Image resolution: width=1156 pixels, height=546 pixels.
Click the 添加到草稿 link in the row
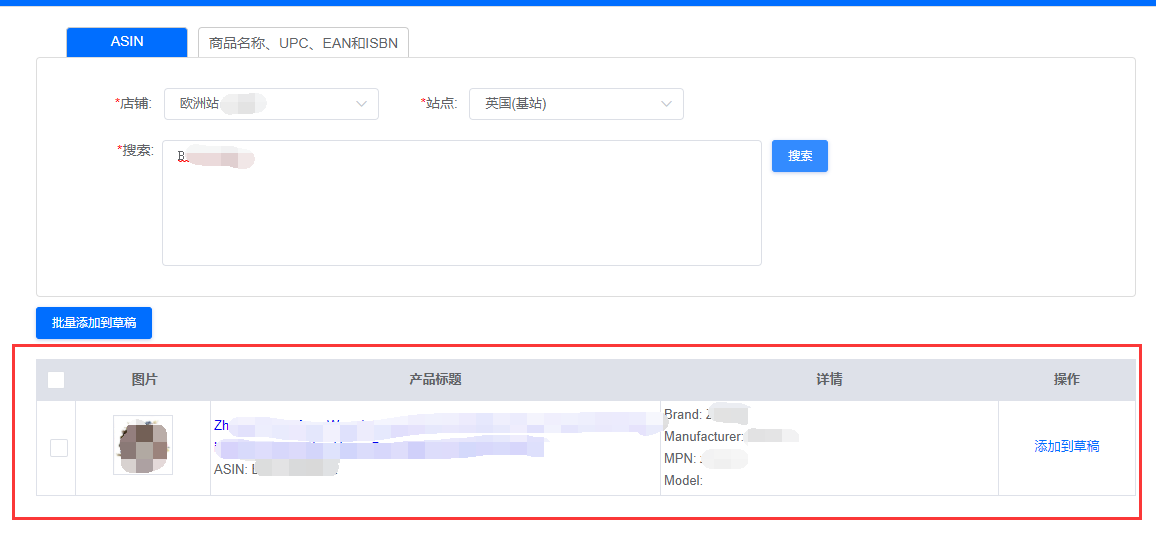click(x=1067, y=447)
